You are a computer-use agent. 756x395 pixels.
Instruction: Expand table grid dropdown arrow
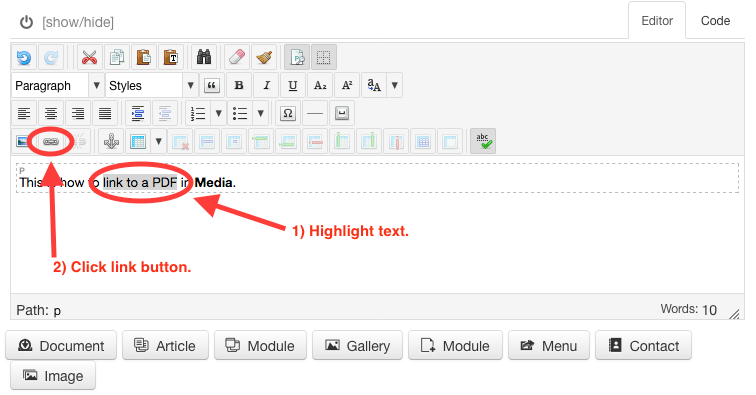point(158,142)
